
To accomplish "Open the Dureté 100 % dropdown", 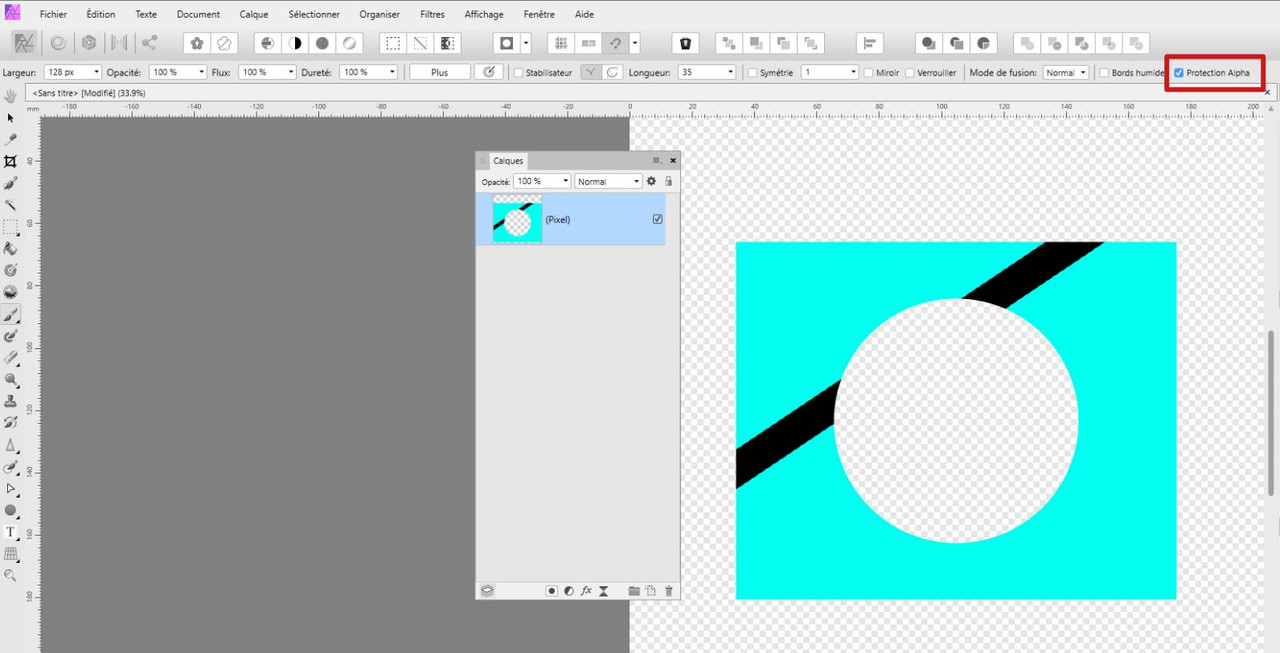I will 391,73.
